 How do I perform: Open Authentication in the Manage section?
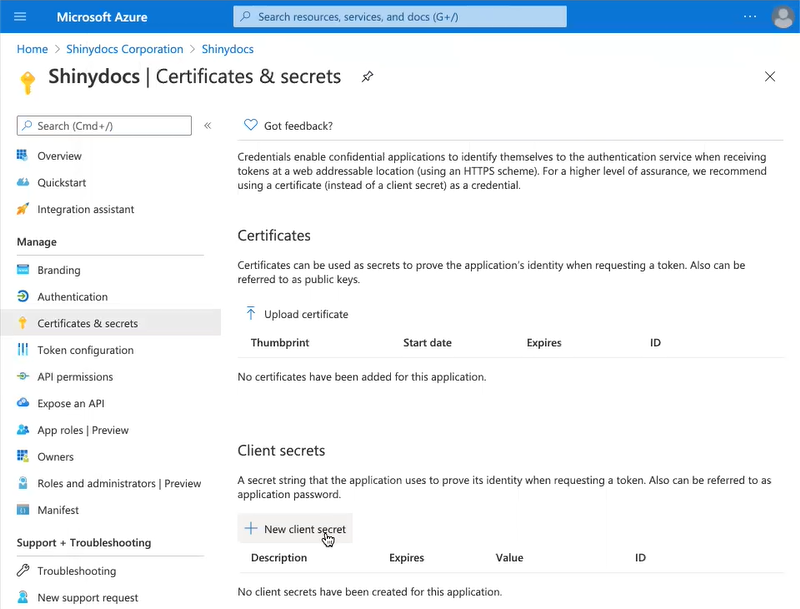(72, 297)
